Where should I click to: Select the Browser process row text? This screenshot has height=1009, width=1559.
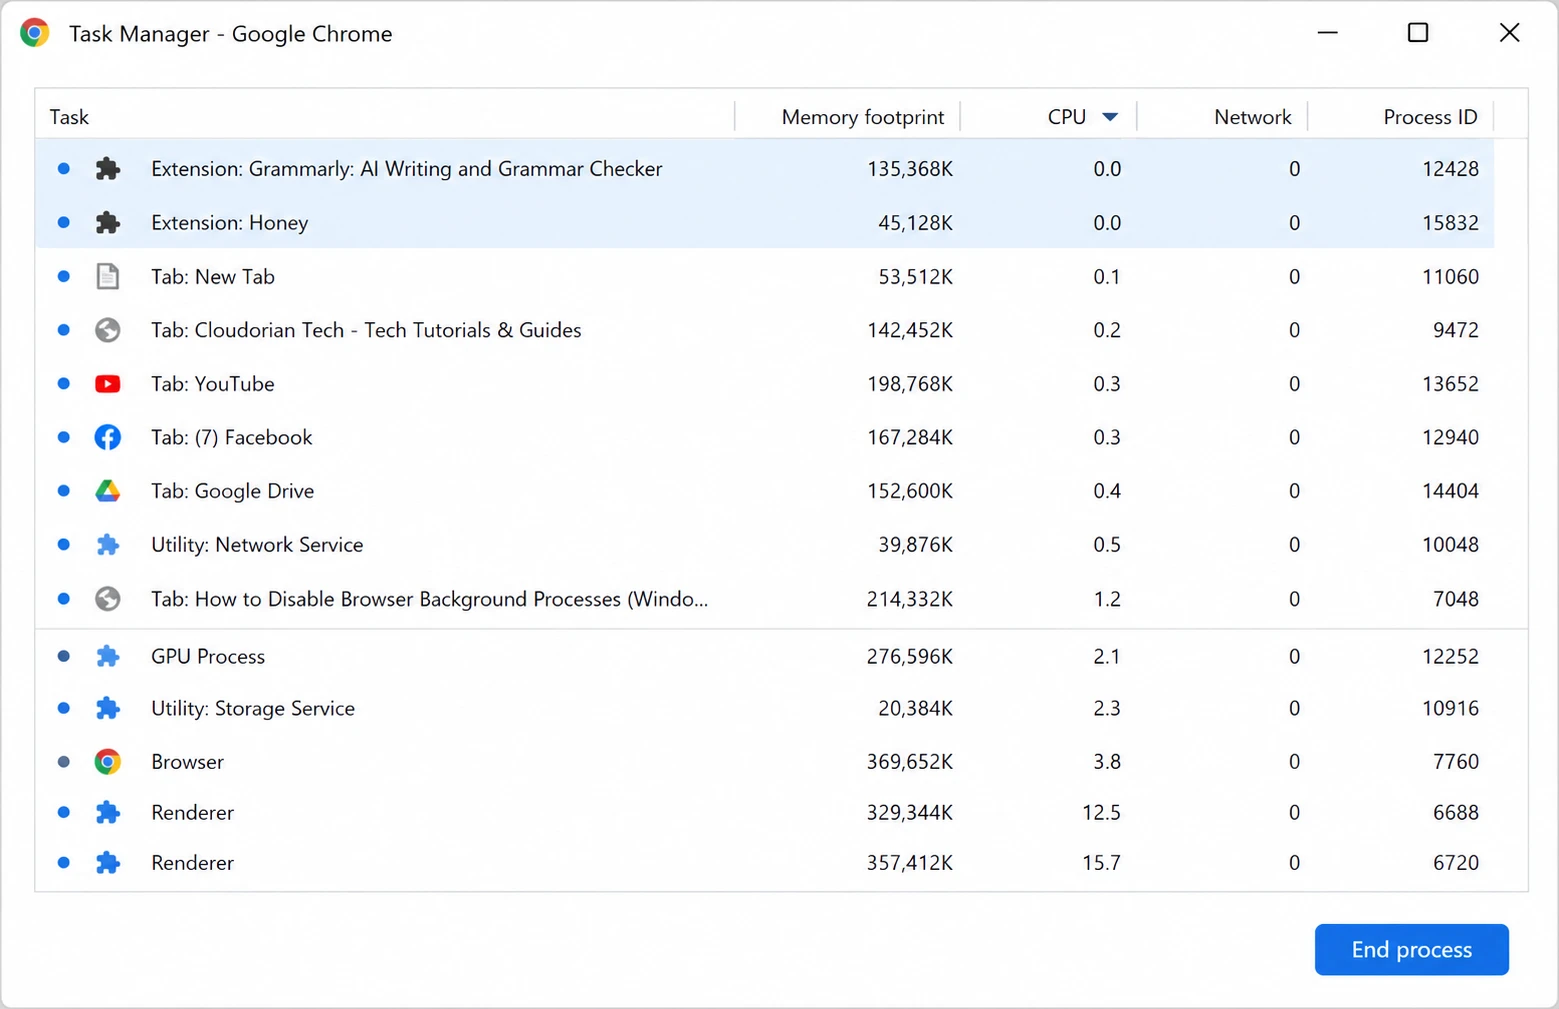(187, 762)
